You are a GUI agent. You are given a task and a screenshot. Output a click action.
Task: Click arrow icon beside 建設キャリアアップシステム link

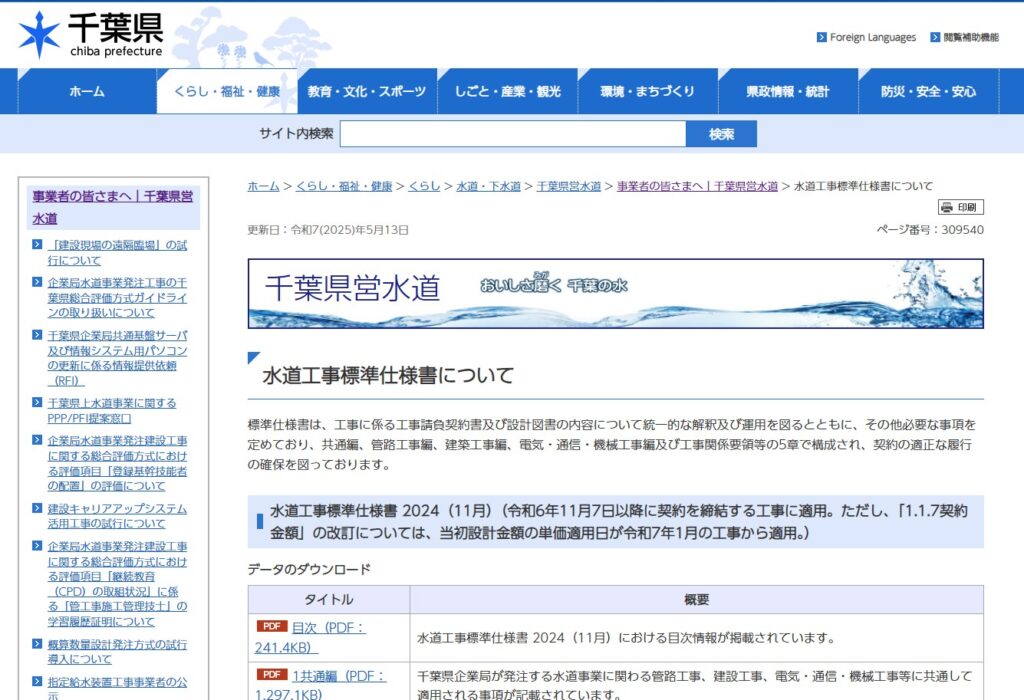coord(36,509)
